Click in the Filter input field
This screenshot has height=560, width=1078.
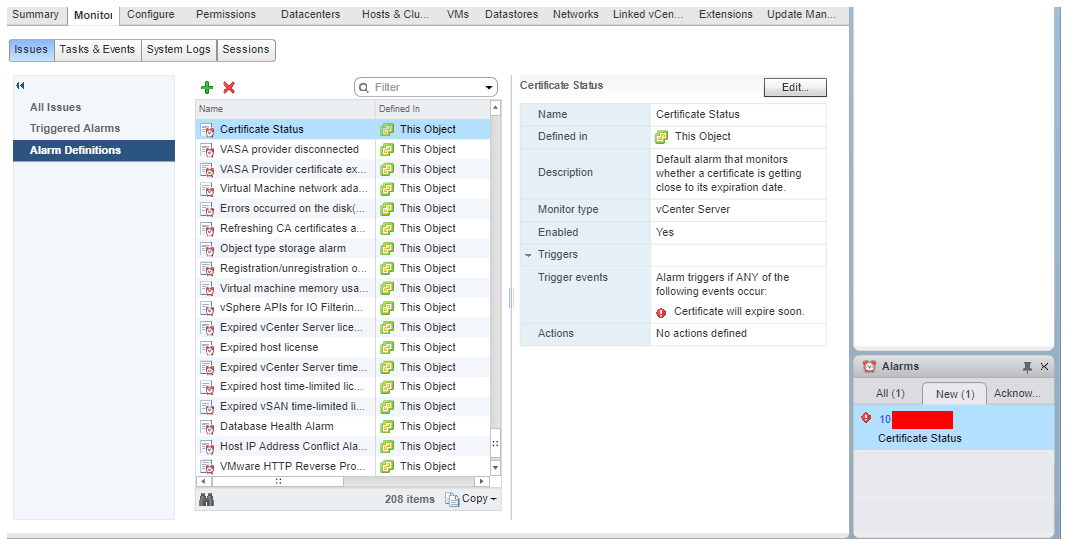point(426,88)
